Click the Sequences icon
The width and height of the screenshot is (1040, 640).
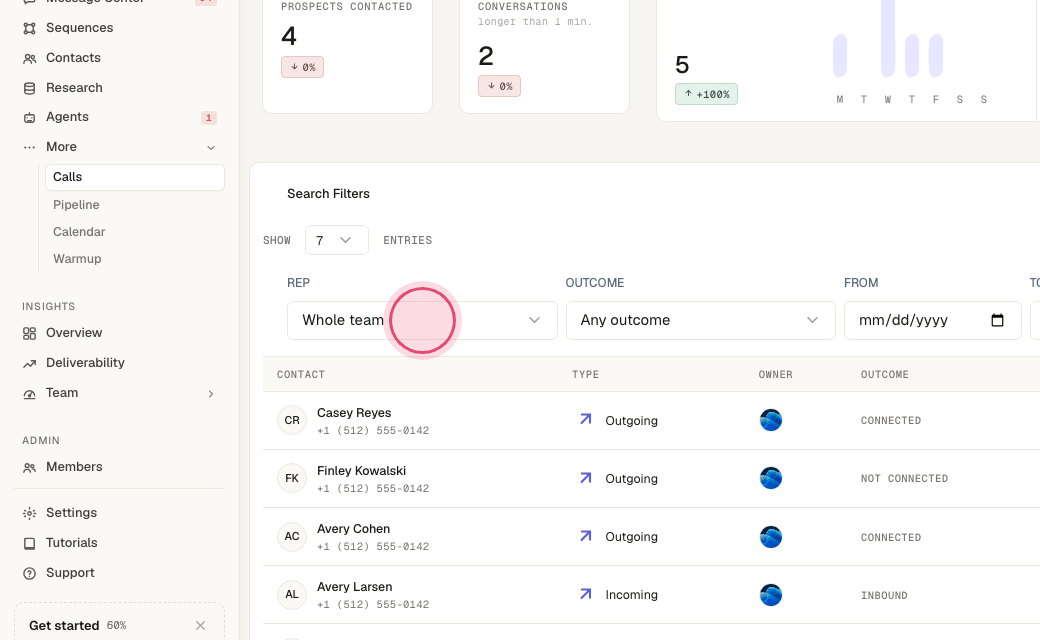29,28
